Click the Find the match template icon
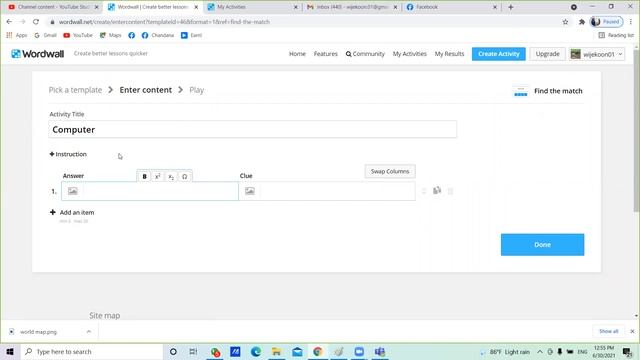This screenshot has height=360, width=640. (x=521, y=91)
